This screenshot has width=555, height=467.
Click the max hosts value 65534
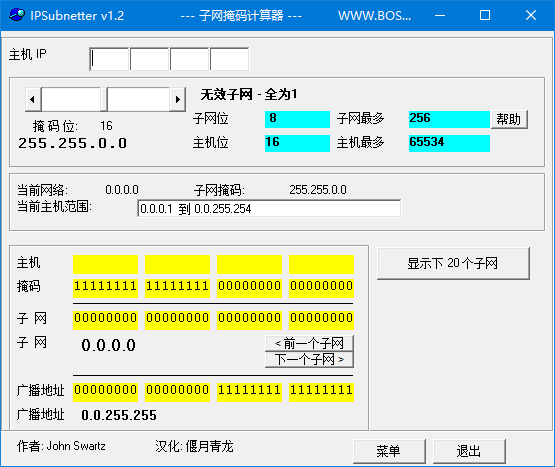(449, 143)
